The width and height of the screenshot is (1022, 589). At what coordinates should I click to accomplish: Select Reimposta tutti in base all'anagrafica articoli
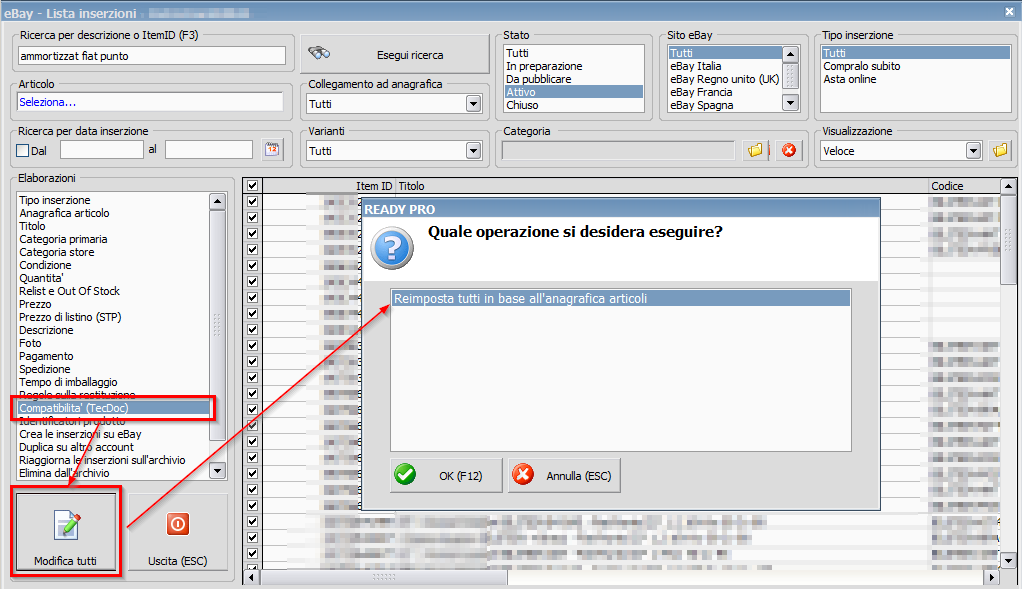[x=620, y=298]
